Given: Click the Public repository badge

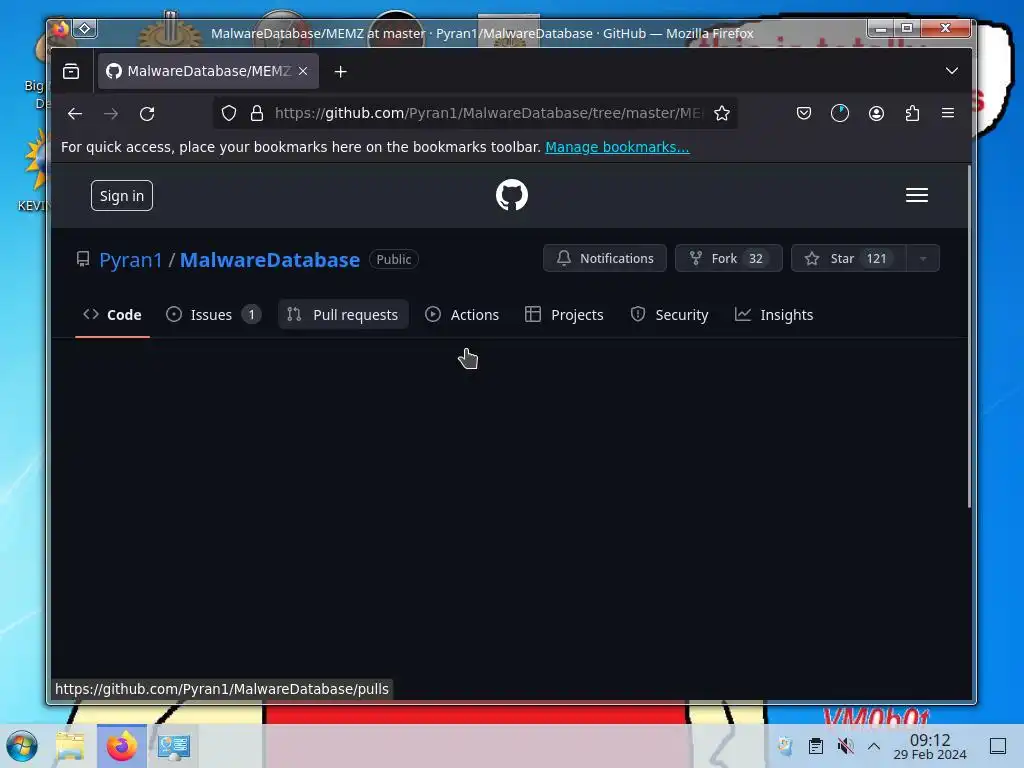Looking at the screenshot, I should coord(394,259).
